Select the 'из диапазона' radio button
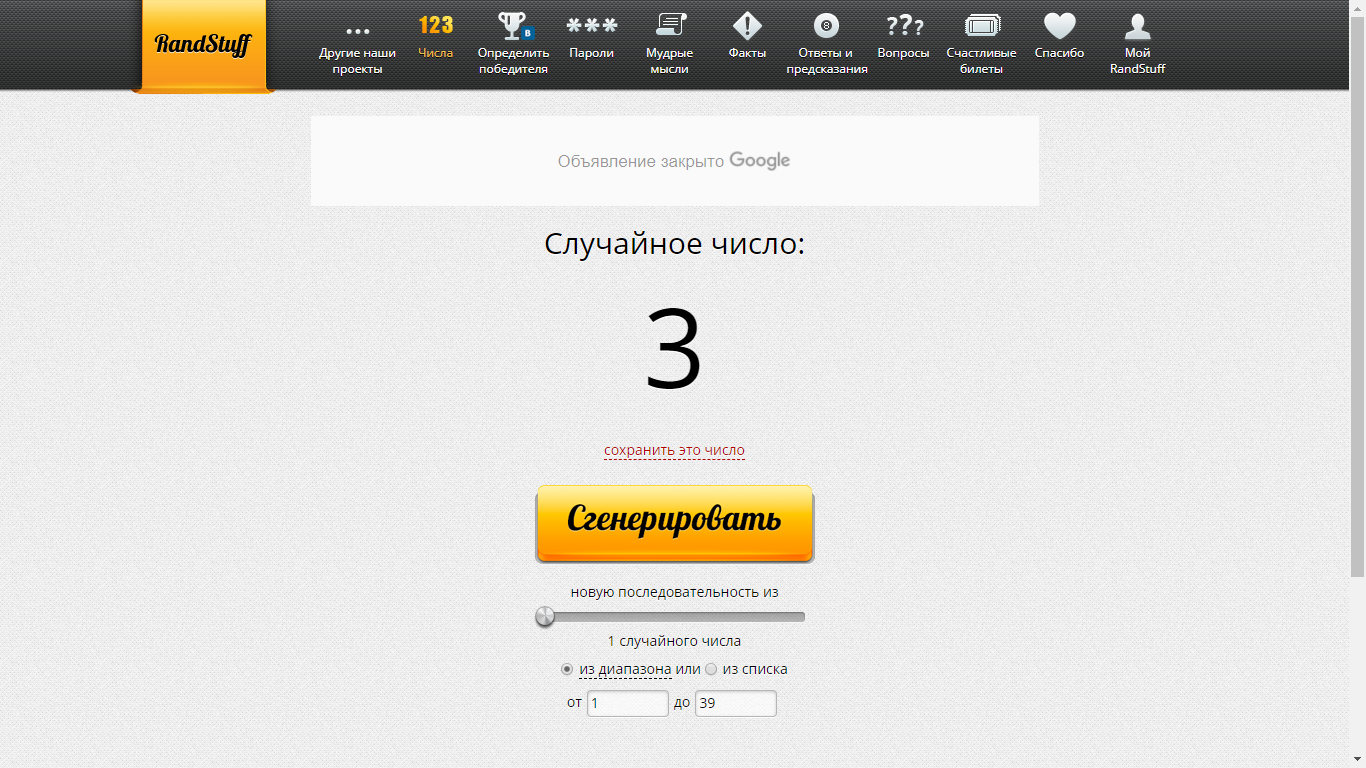This screenshot has width=1366, height=768. pos(567,669)
